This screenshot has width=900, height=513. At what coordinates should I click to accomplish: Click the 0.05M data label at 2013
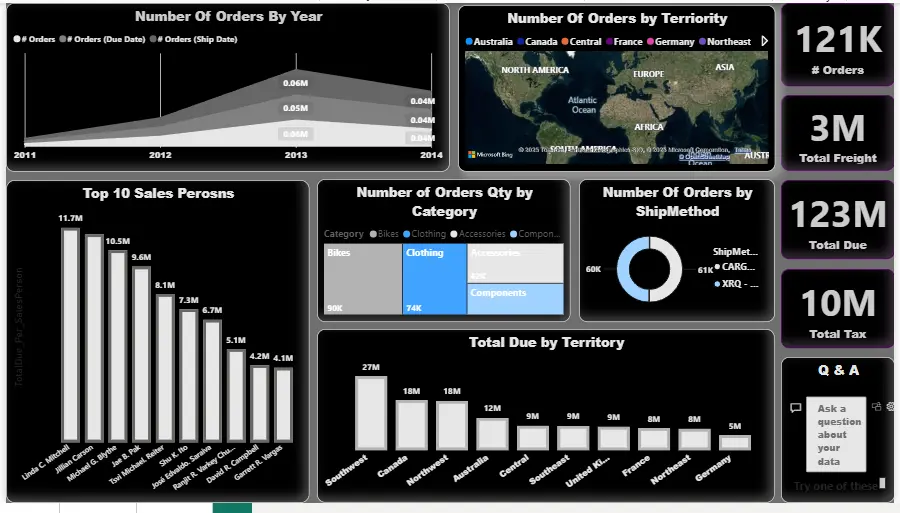pyautogui.click(x=296, y=108)
